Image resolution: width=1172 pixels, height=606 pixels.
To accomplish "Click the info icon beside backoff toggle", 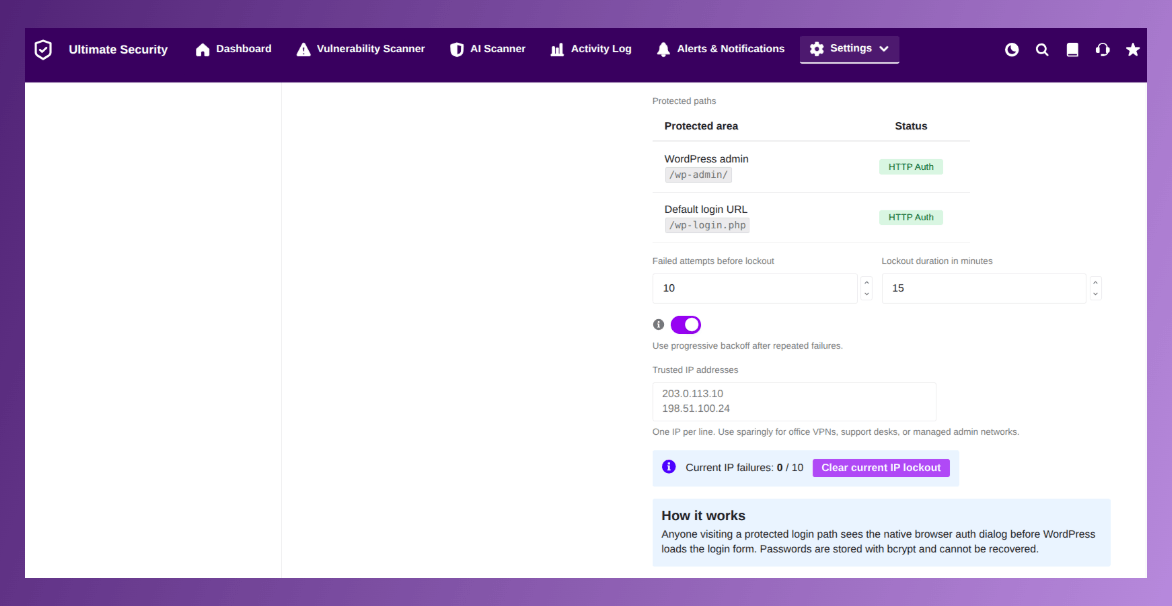I will pyautogui.click(x=659, y=324).
